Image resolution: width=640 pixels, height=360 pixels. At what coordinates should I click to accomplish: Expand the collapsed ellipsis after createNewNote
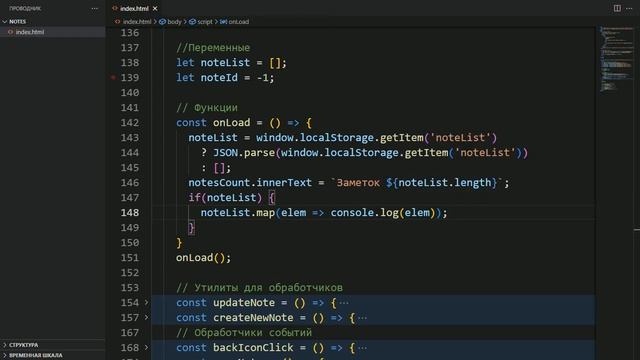point(362,318)
